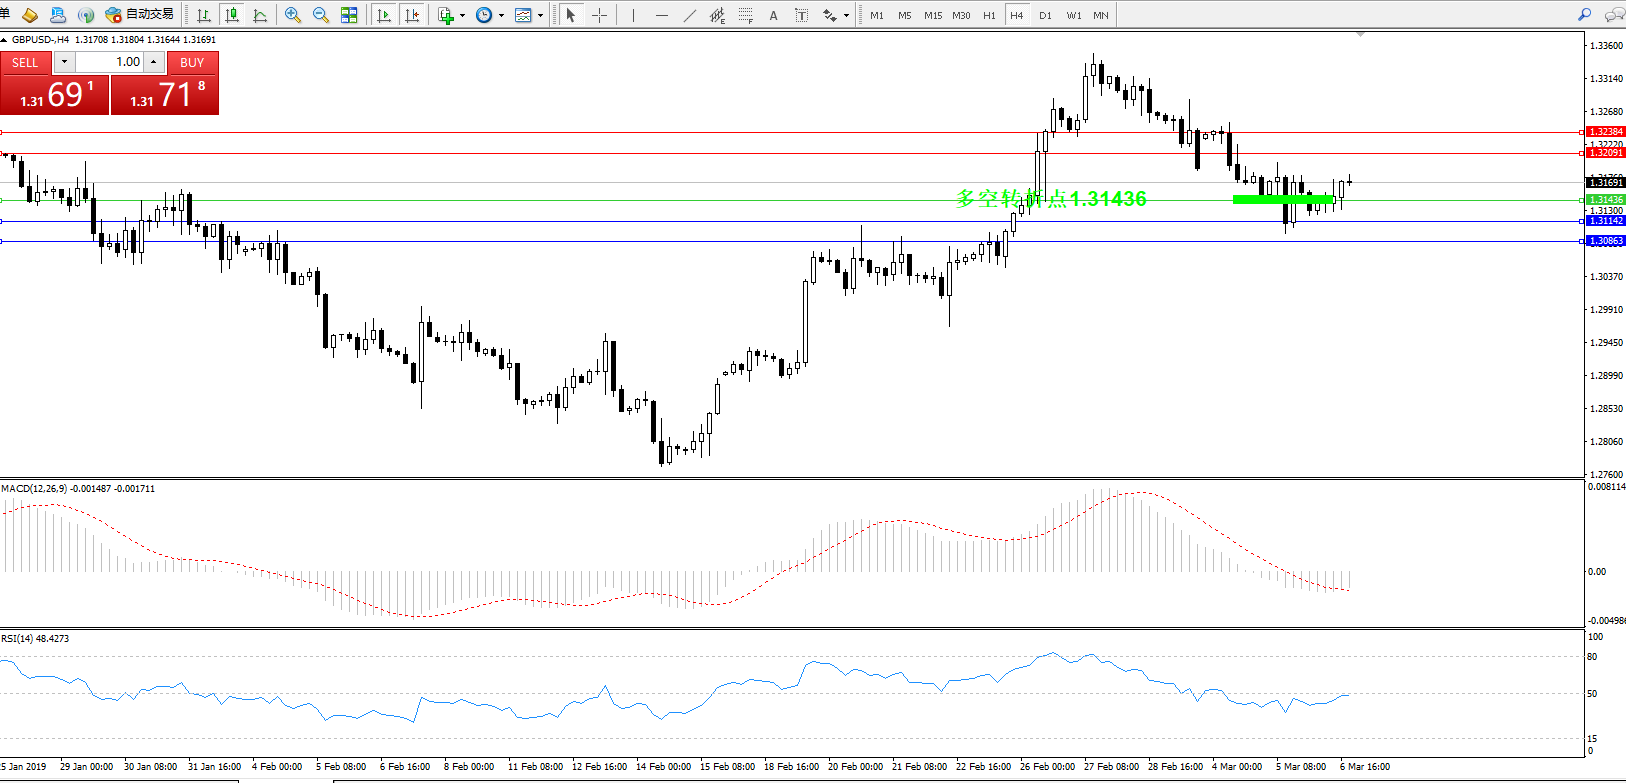
Task: Toggle the chart auto scroll button
Action: tap(383, 15)
